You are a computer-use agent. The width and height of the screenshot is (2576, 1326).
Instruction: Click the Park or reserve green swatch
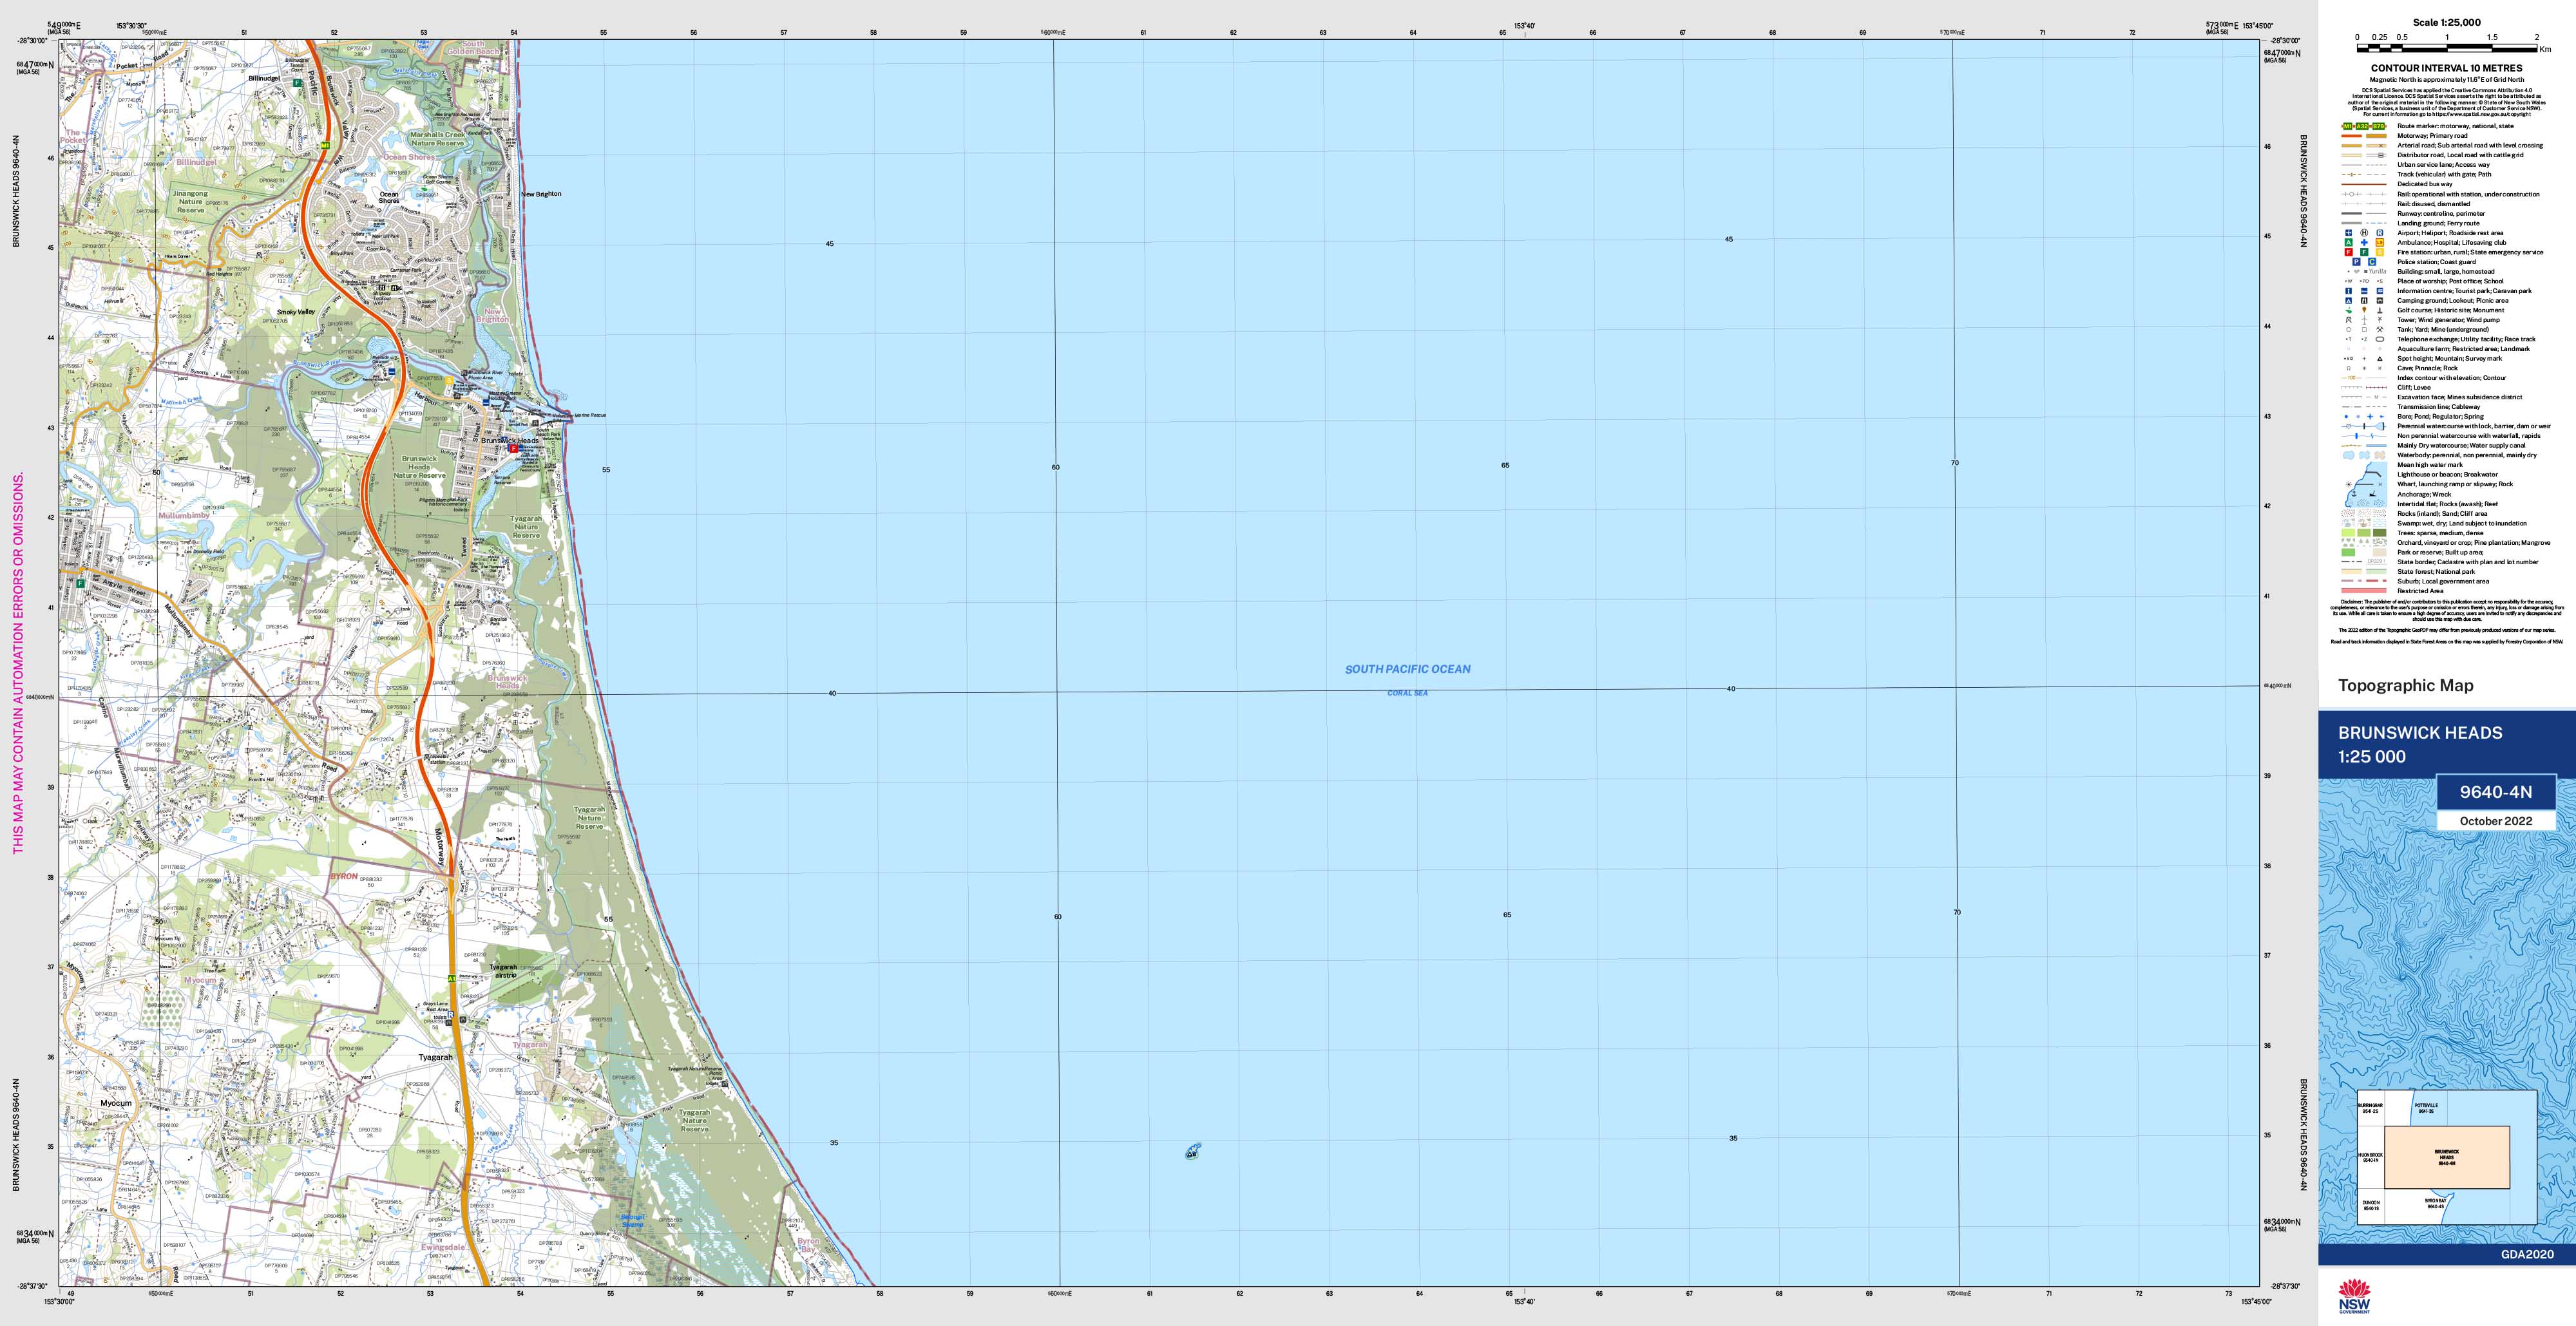pos(2349,552)
